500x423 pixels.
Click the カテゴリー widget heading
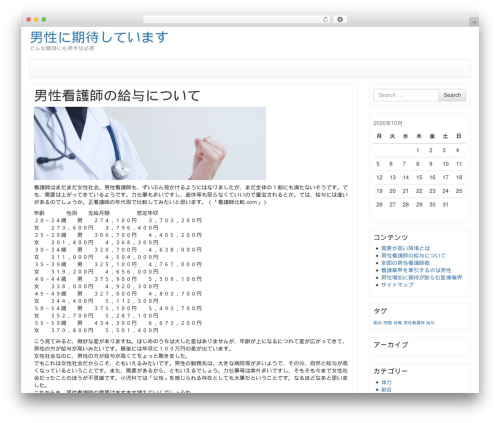pos(390,371)
